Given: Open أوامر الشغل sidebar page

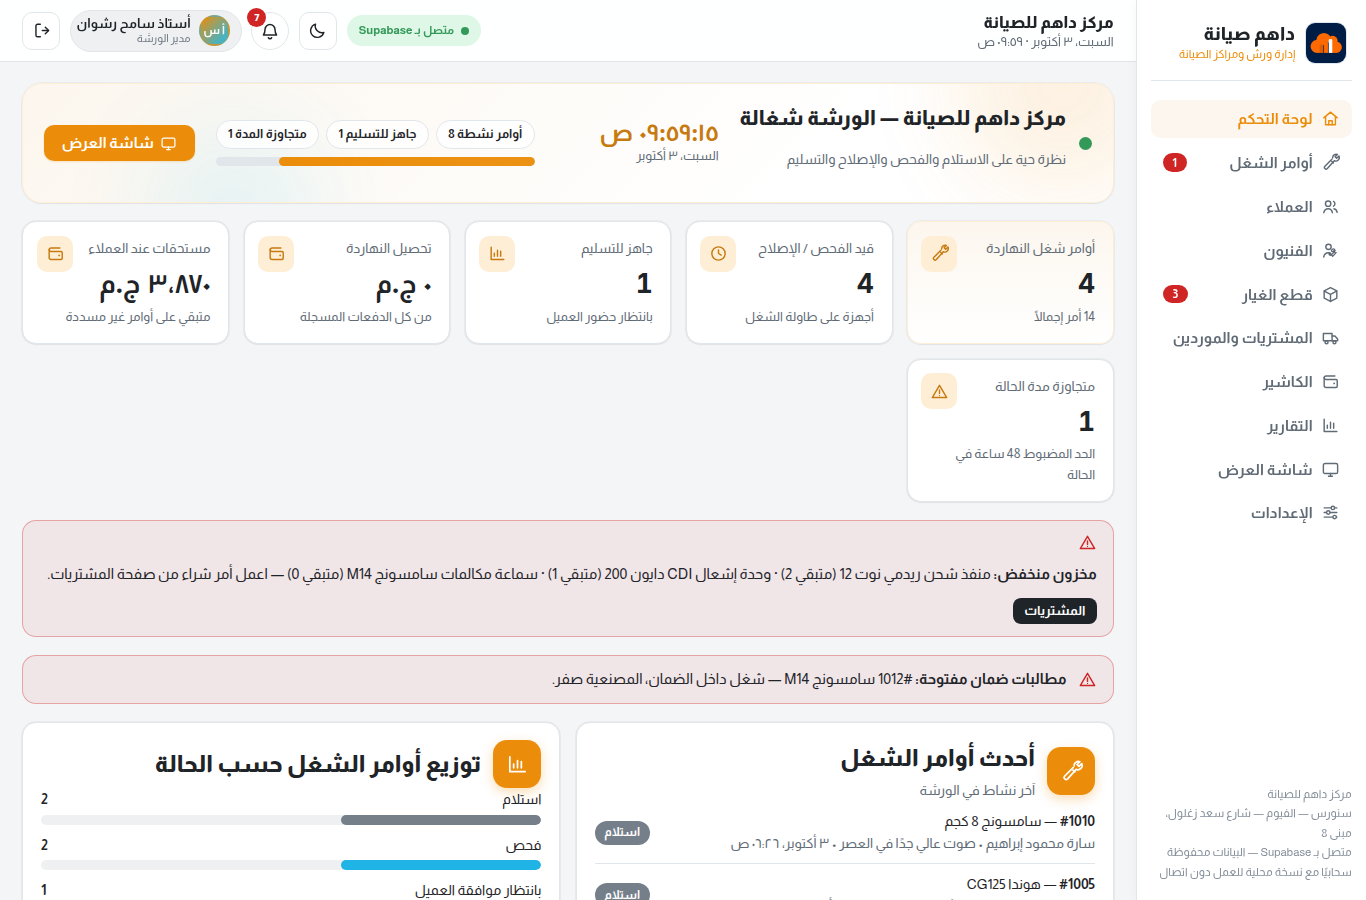Looking at the screenshot, I should (x=1251, y=163).
